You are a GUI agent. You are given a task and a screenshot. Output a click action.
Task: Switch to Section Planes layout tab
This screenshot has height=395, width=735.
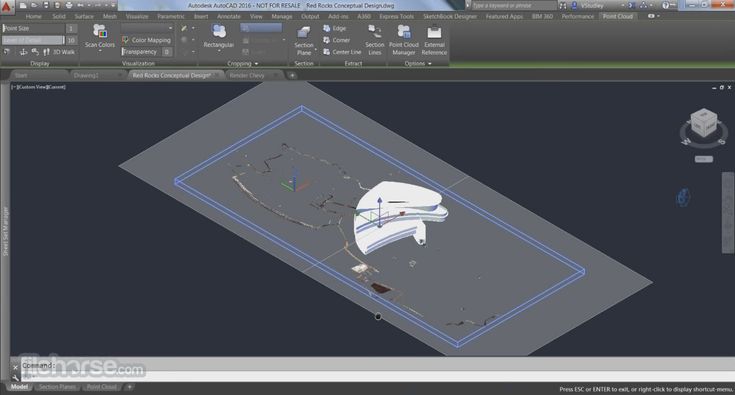coord(57,387)
